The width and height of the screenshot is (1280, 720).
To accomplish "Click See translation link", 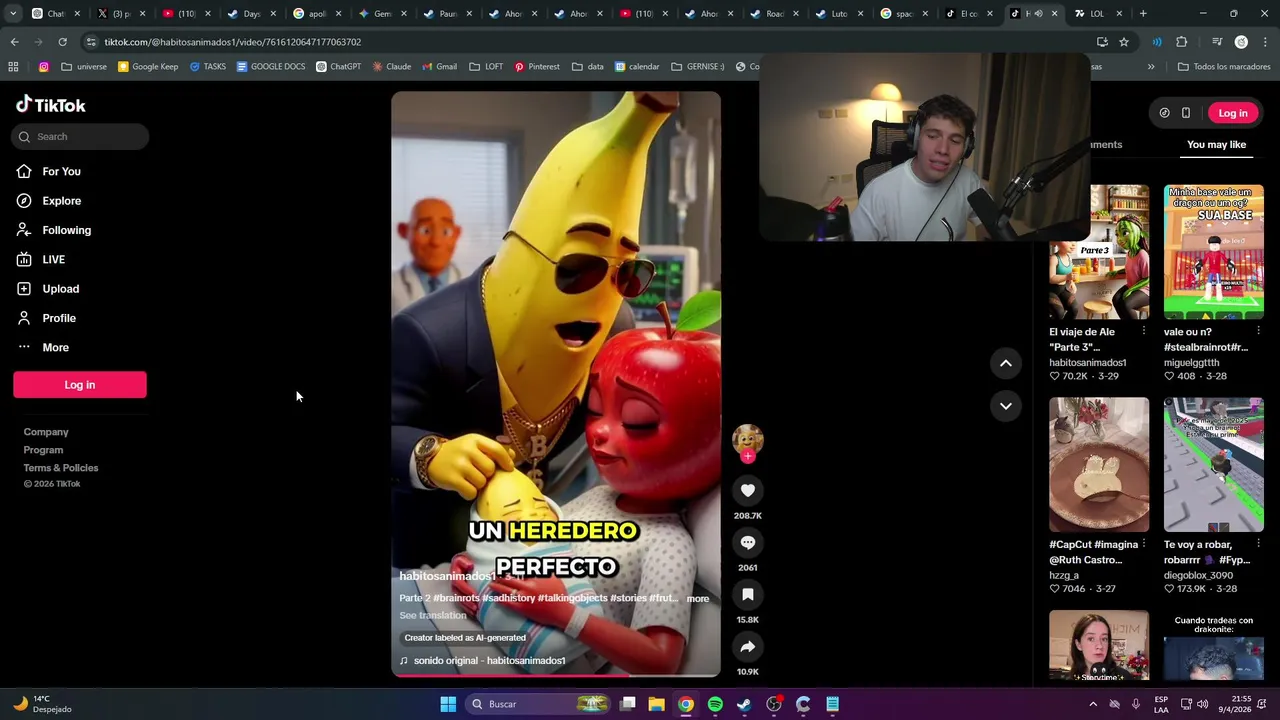I will [433, 615].
